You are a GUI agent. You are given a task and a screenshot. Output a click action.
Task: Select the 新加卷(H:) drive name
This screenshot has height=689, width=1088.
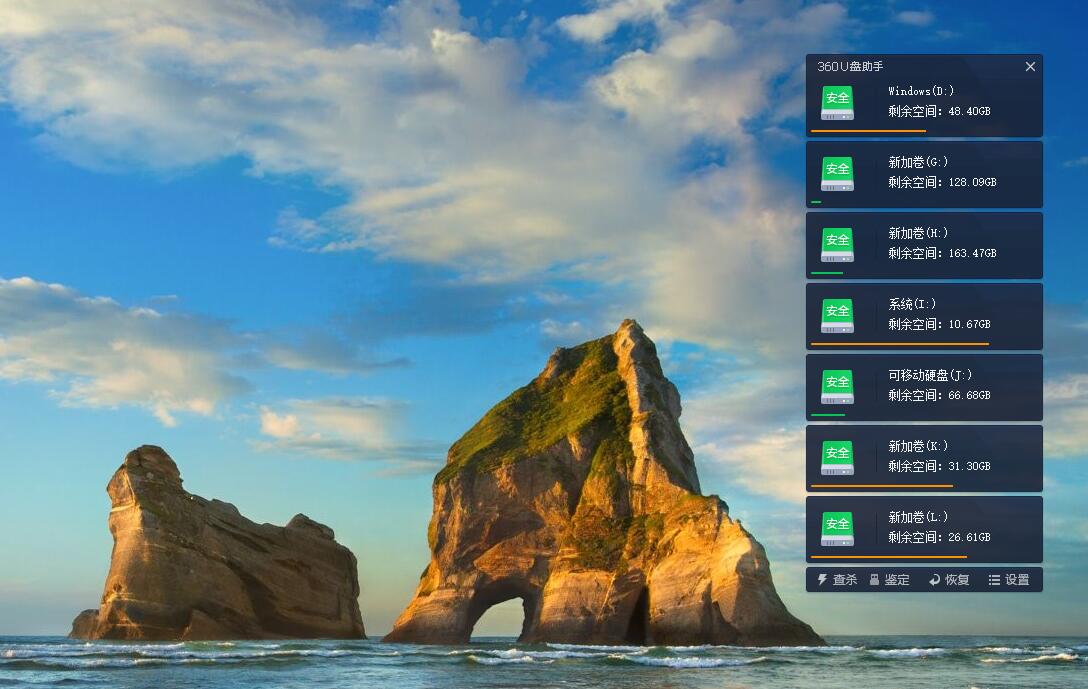click(x=918, y=232)
